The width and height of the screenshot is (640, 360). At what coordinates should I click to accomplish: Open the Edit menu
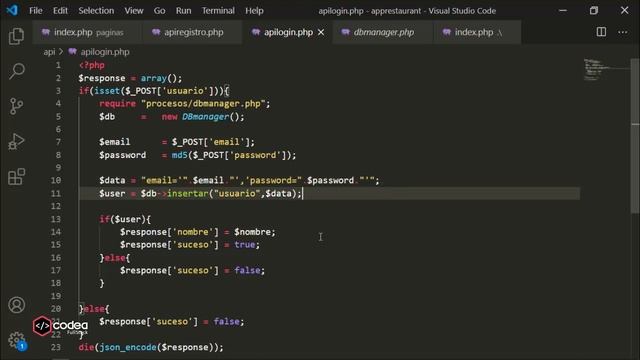coord(60,11)
